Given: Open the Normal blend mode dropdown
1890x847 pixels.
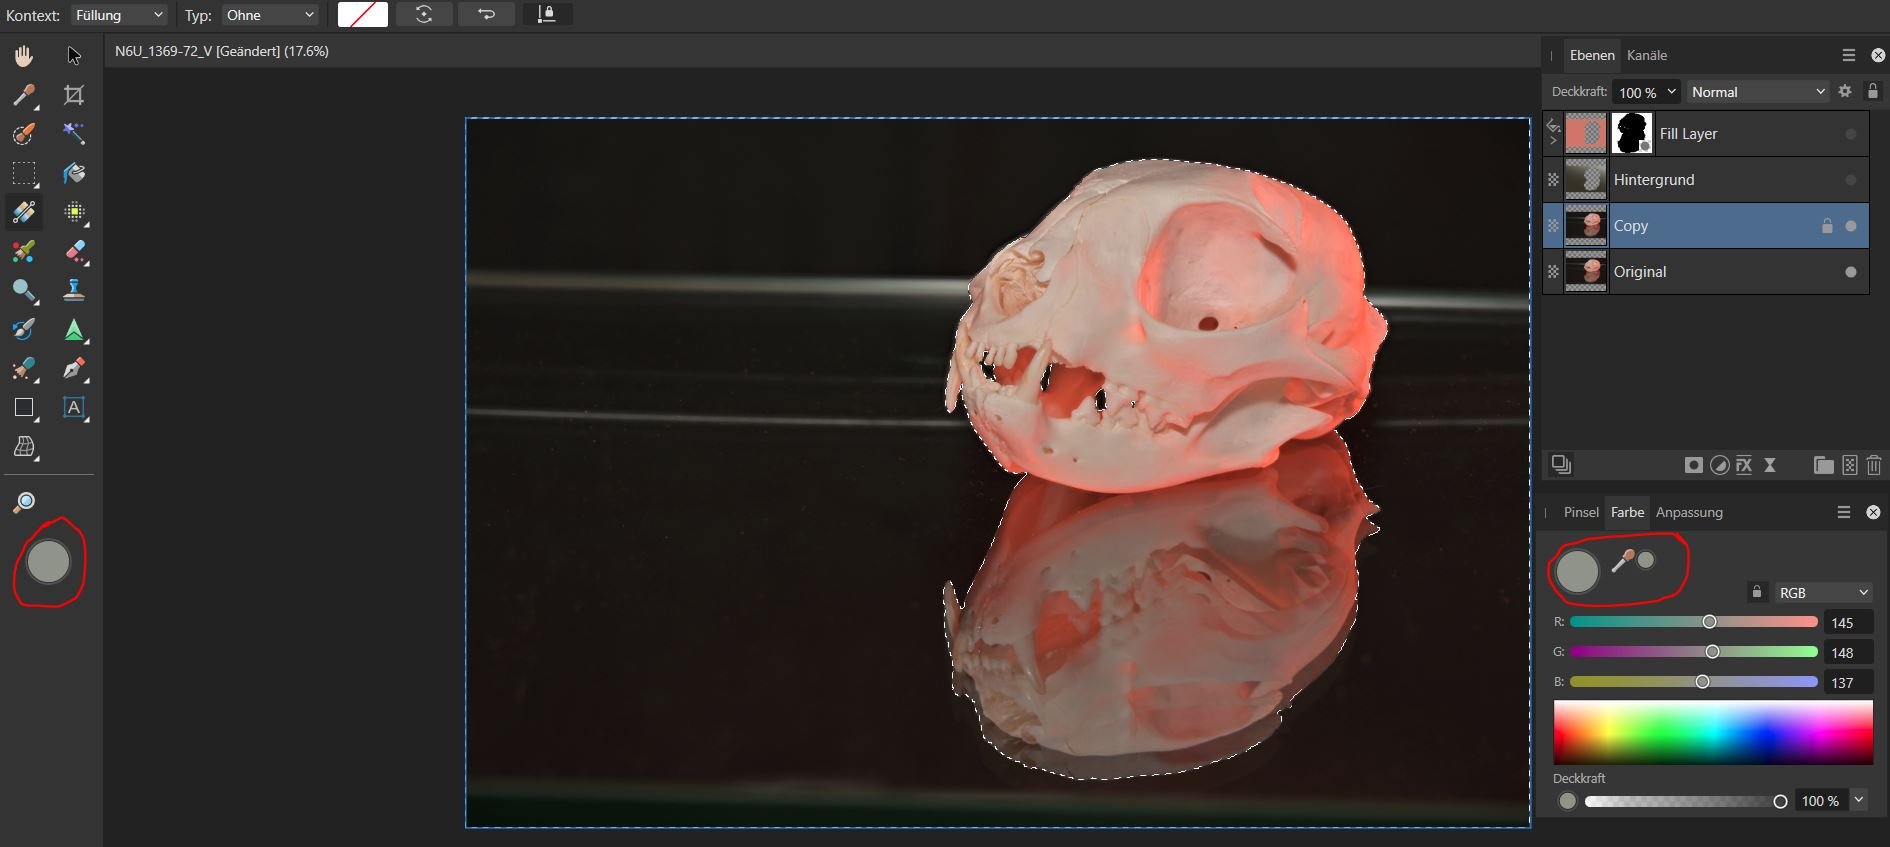Looking at the screenshot, I should tap(1757, 92).
